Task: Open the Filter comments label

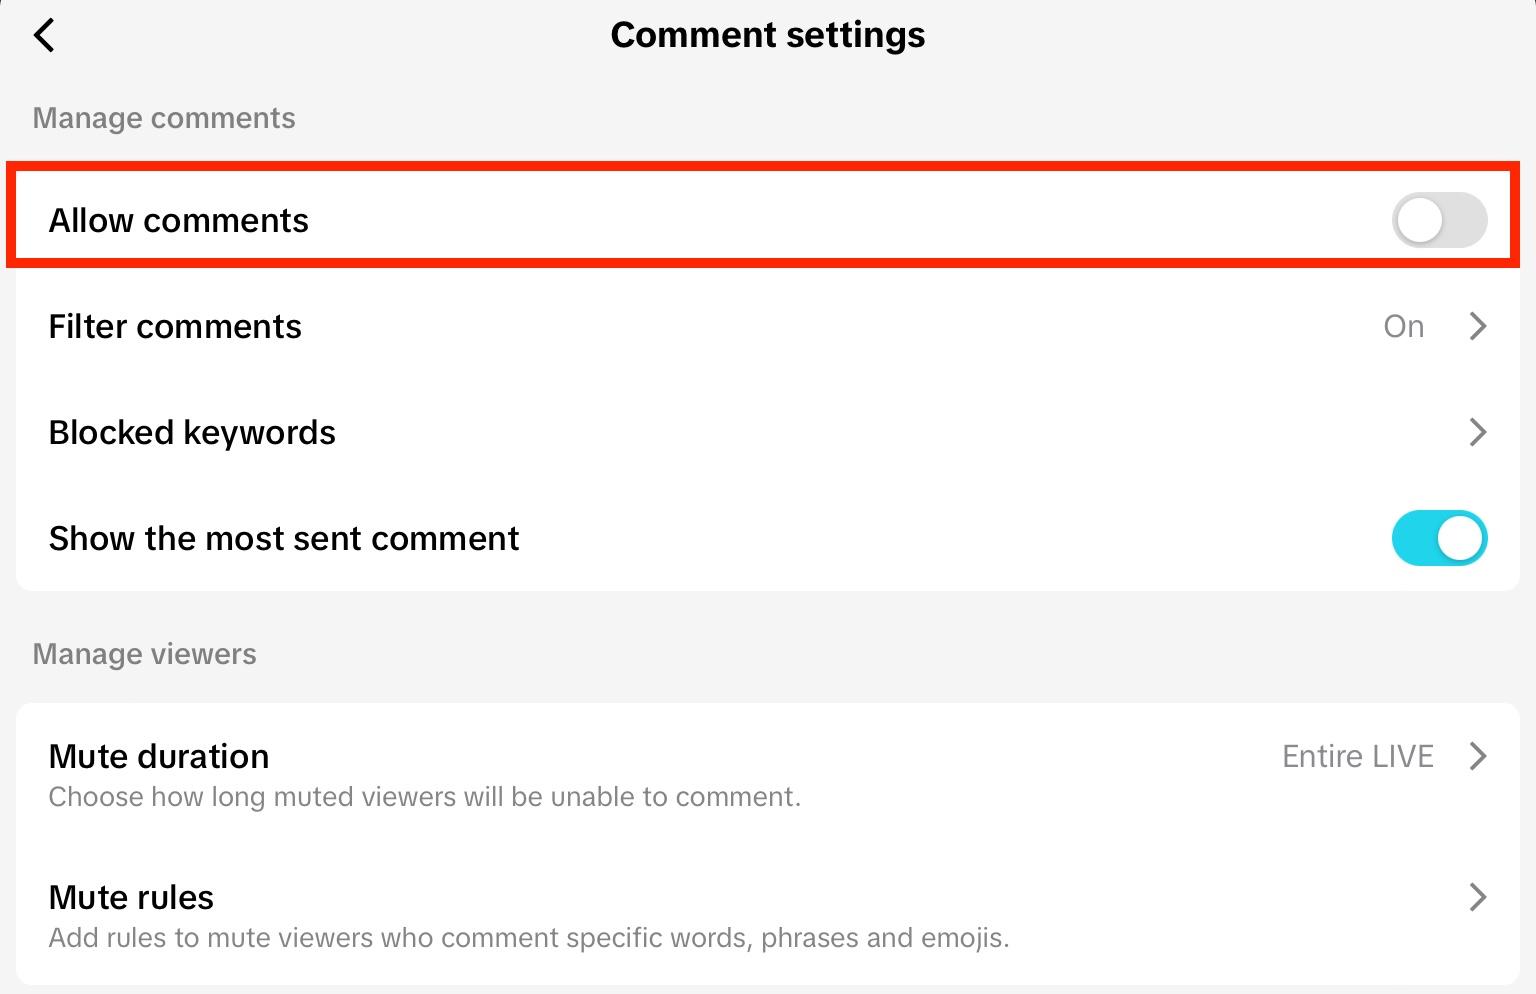Action: point(175,326)
